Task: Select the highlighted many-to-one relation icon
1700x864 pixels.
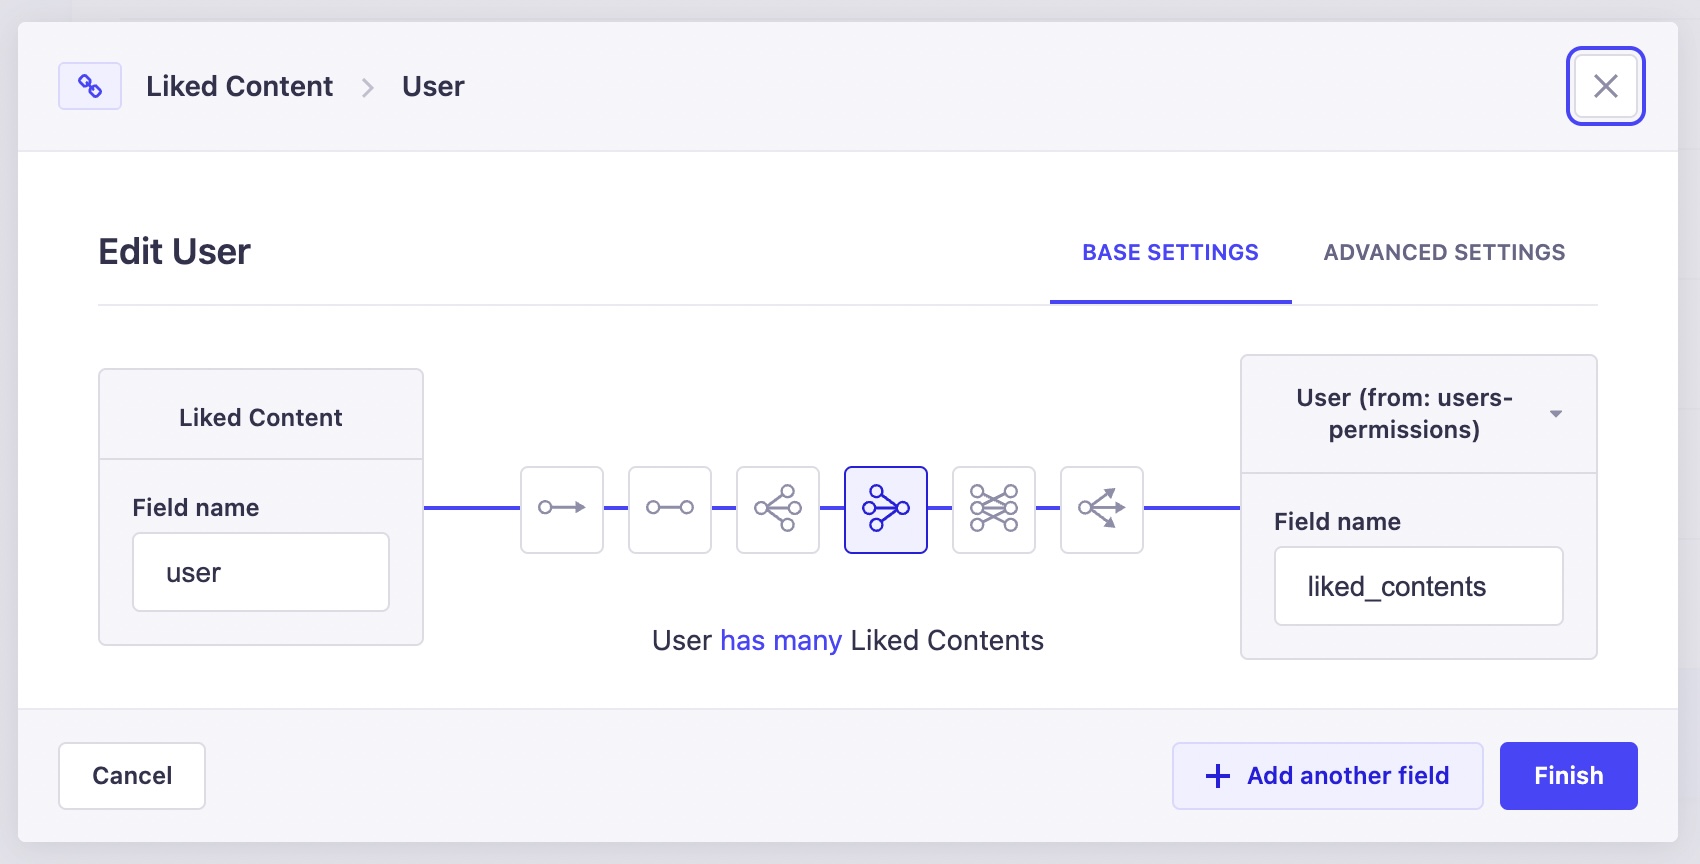Action: pos(885,510)
